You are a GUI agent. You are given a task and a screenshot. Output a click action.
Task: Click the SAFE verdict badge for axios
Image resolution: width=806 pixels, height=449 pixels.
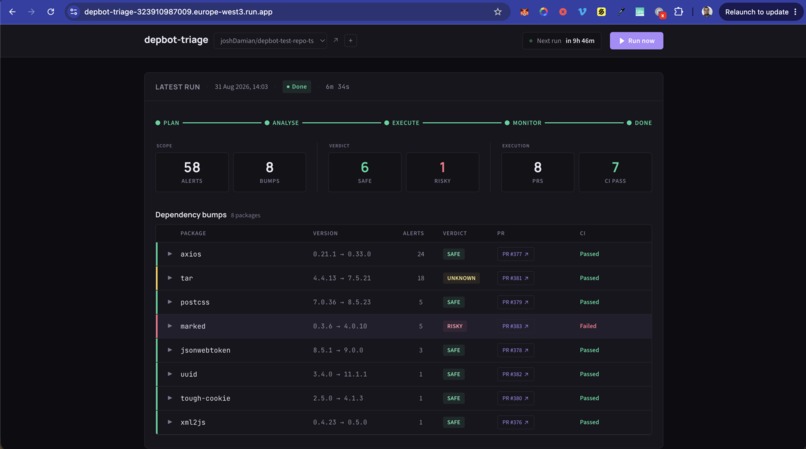453,254
